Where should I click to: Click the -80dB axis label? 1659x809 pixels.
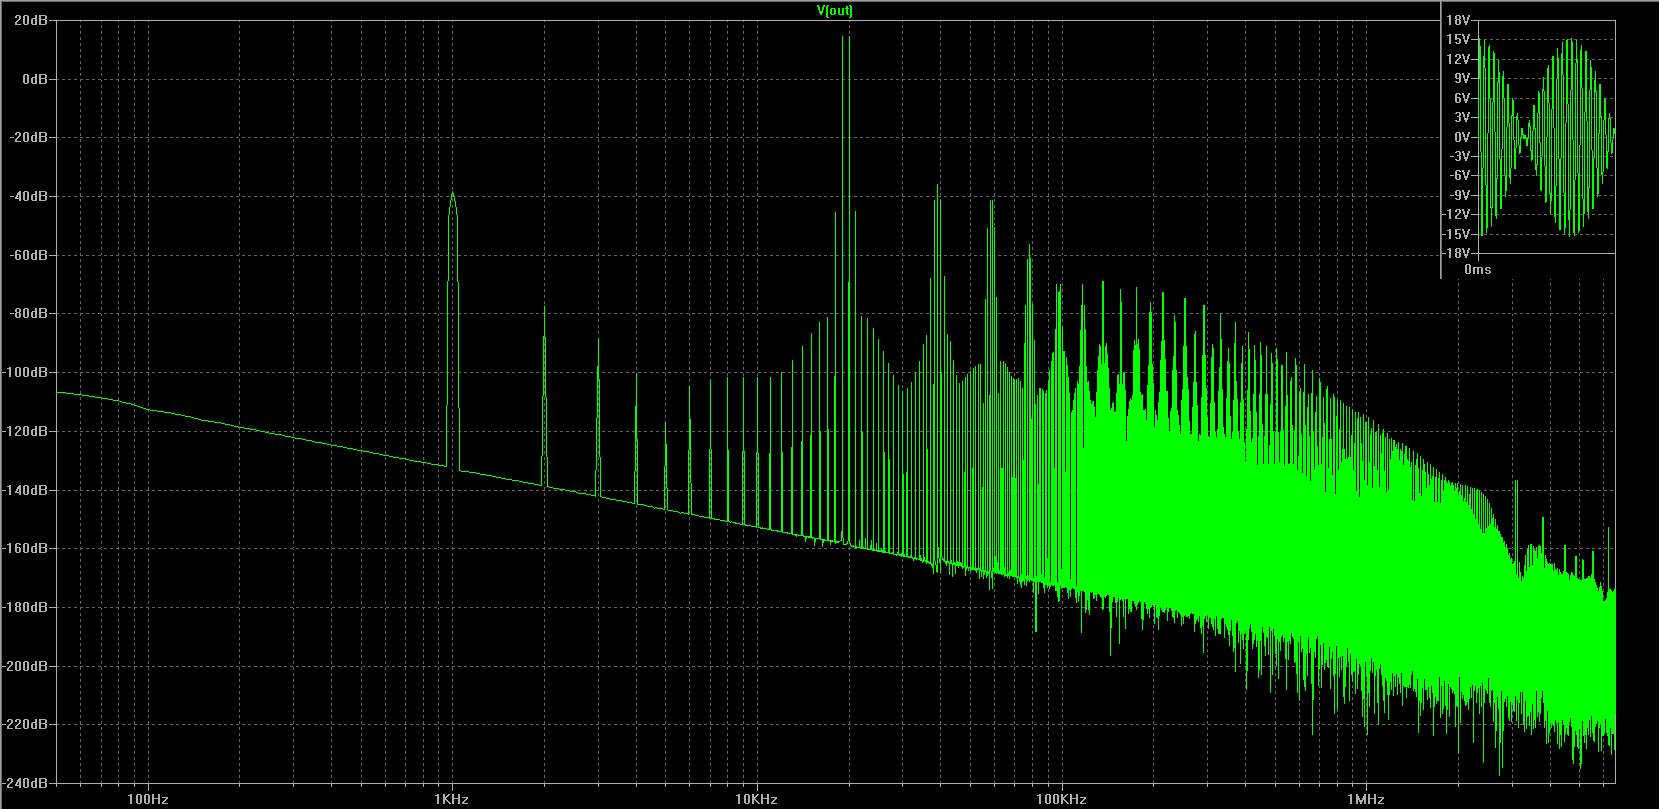[x=29, y=314]
